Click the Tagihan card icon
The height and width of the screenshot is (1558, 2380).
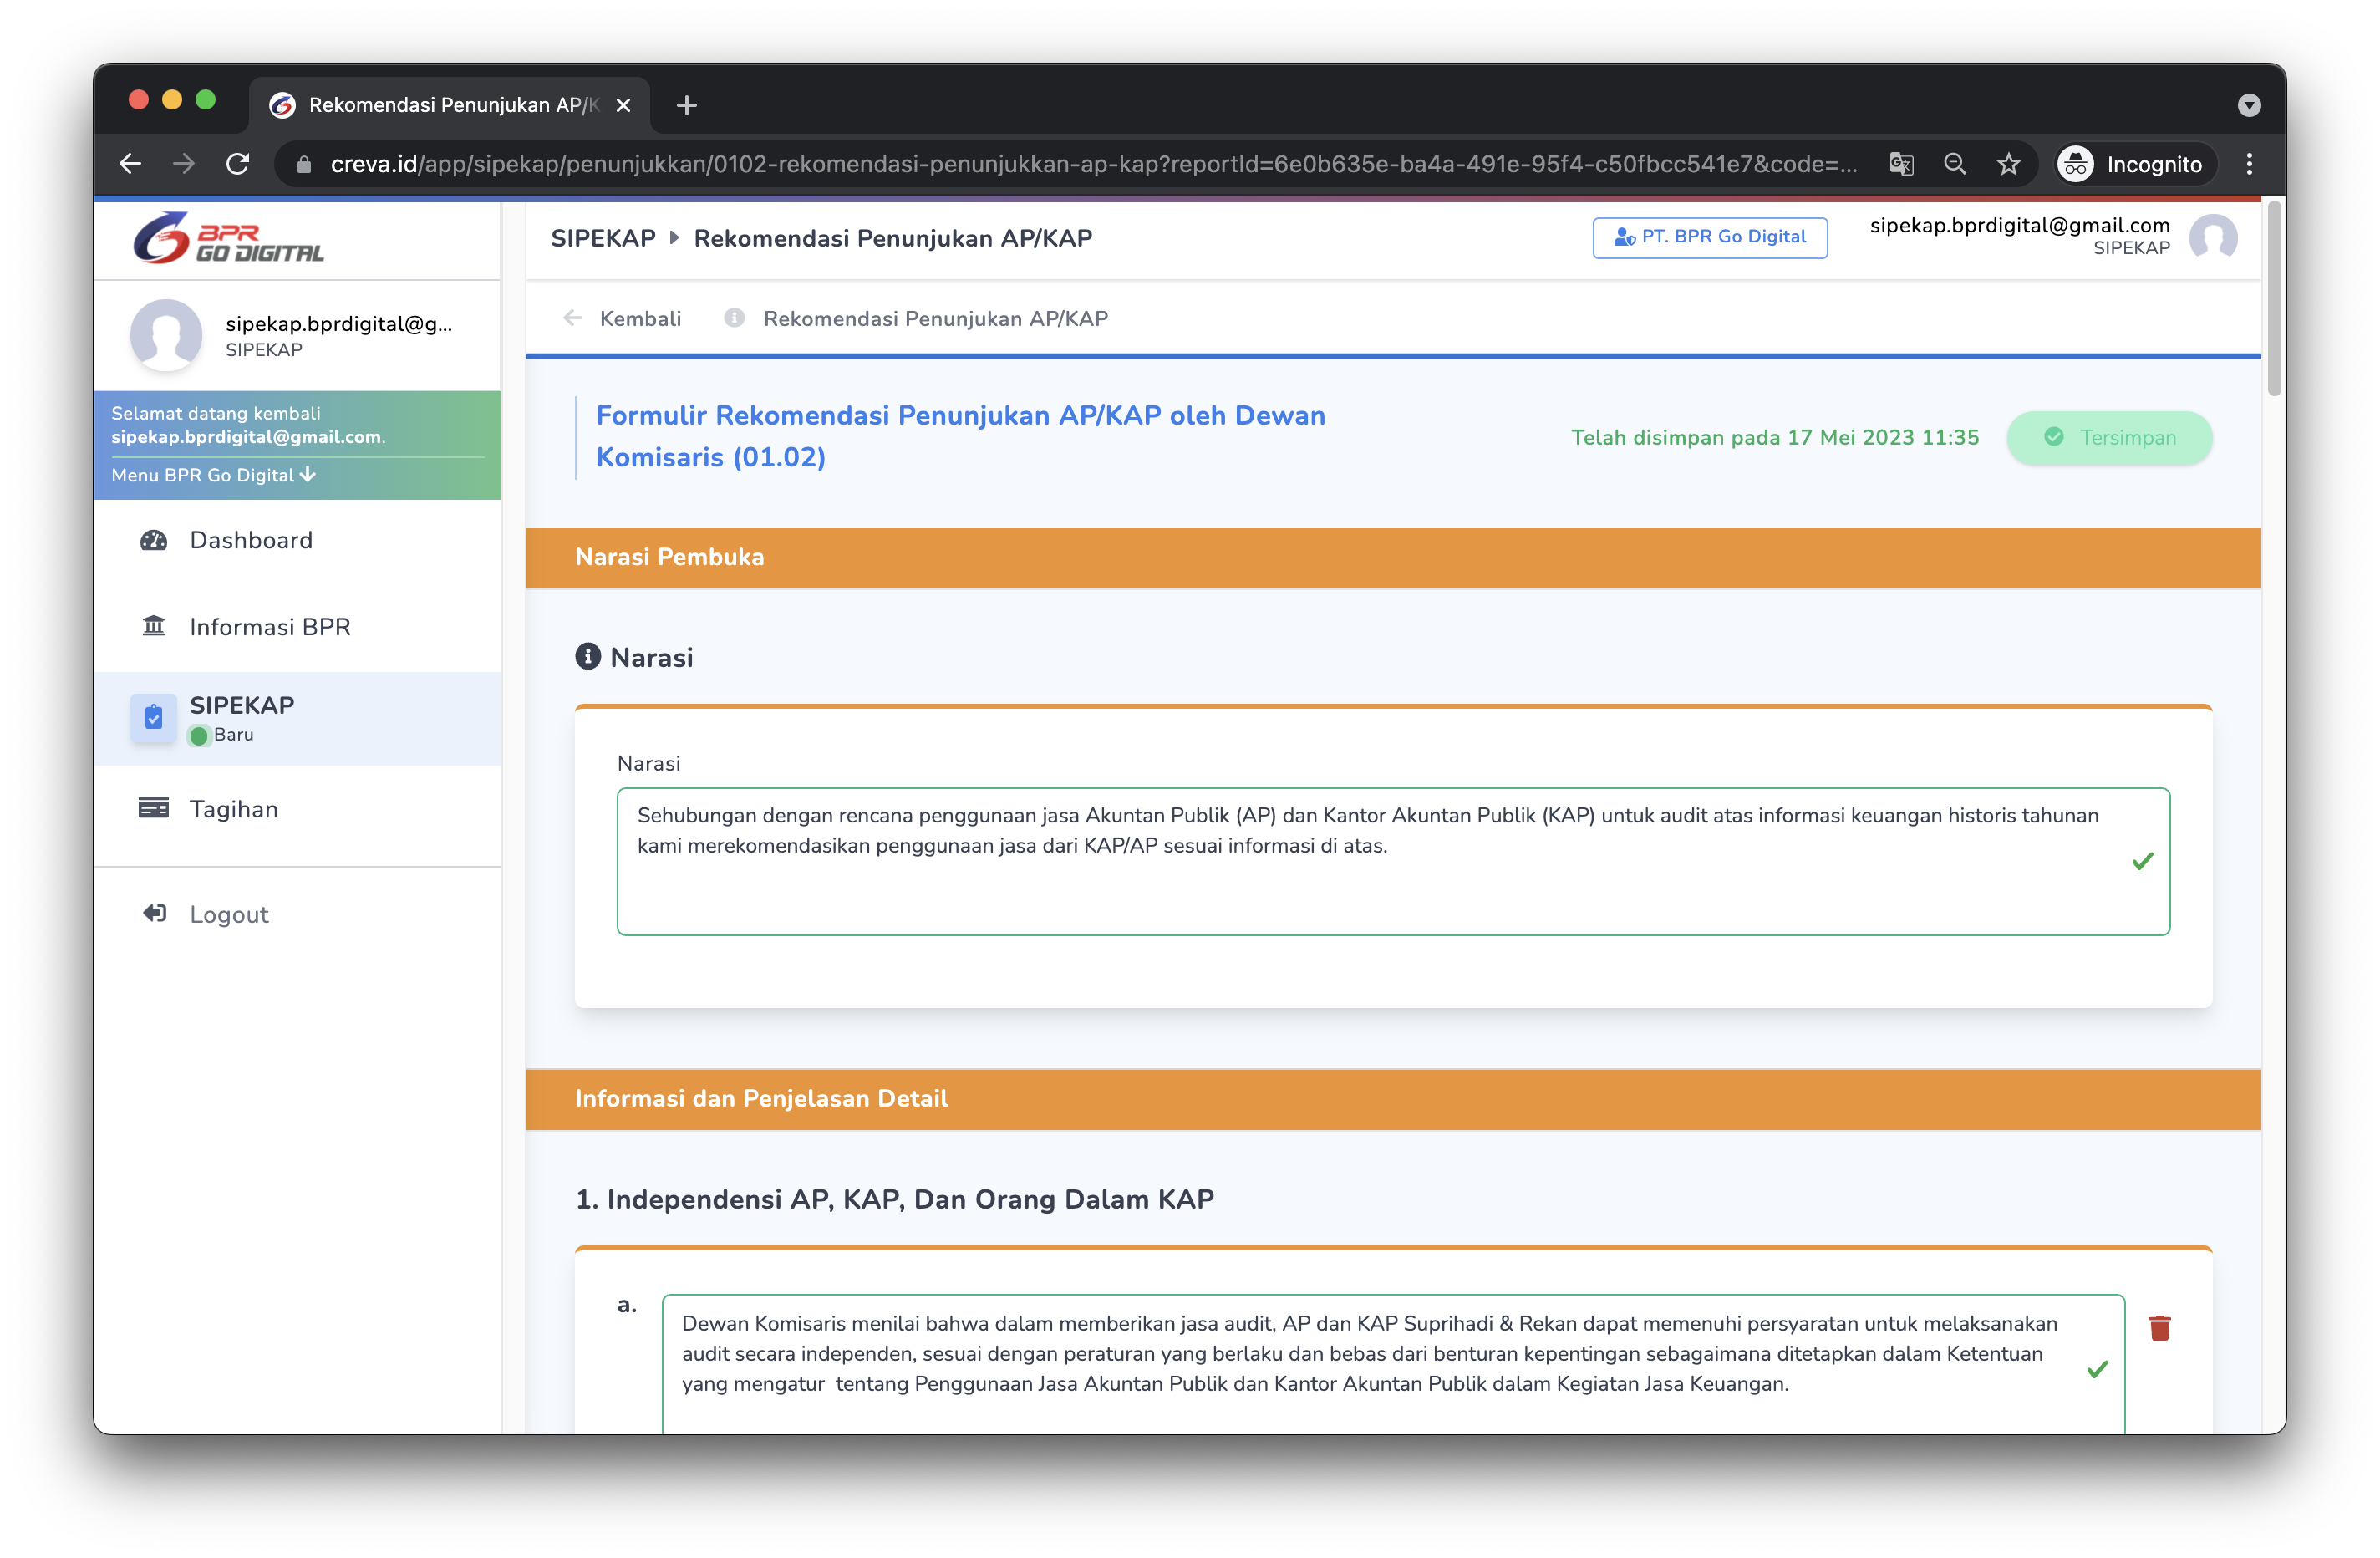pyautogui.click(x=153, y=808)
